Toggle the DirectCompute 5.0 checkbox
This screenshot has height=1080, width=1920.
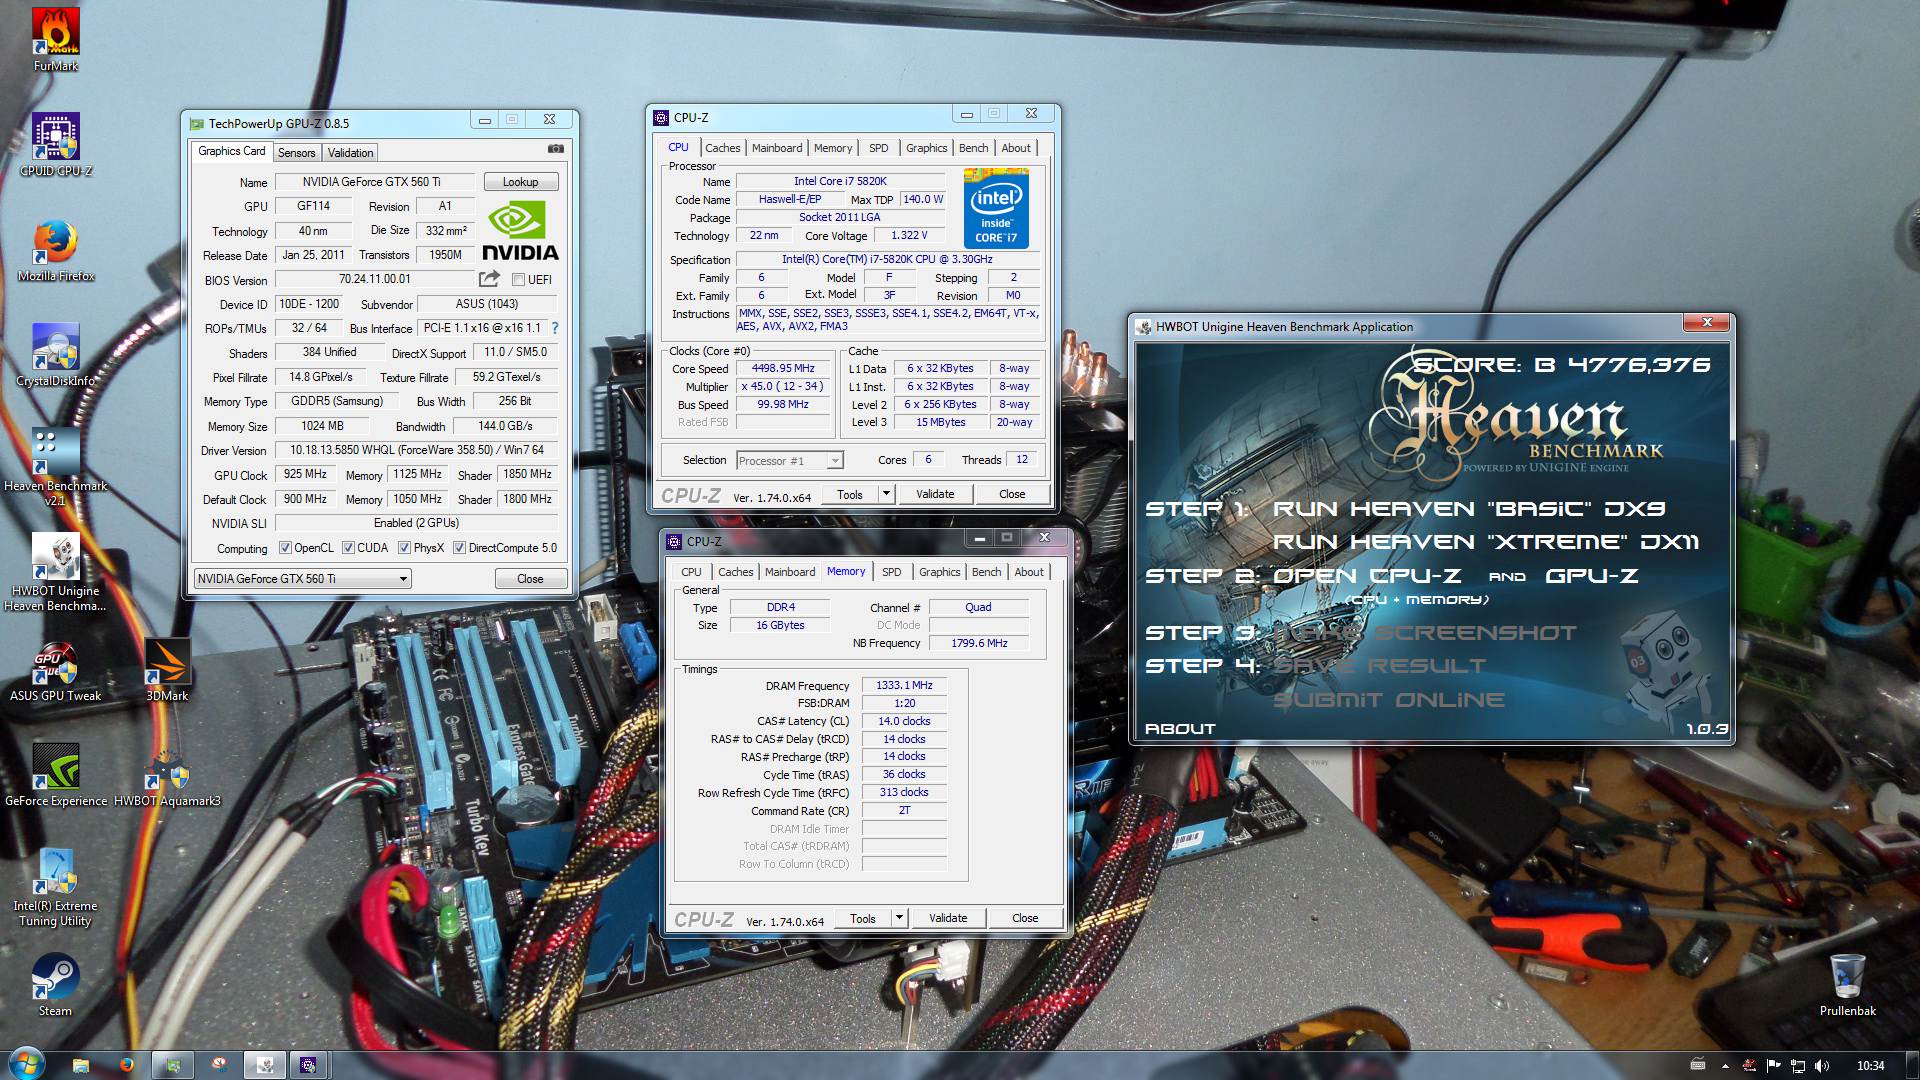459,548
